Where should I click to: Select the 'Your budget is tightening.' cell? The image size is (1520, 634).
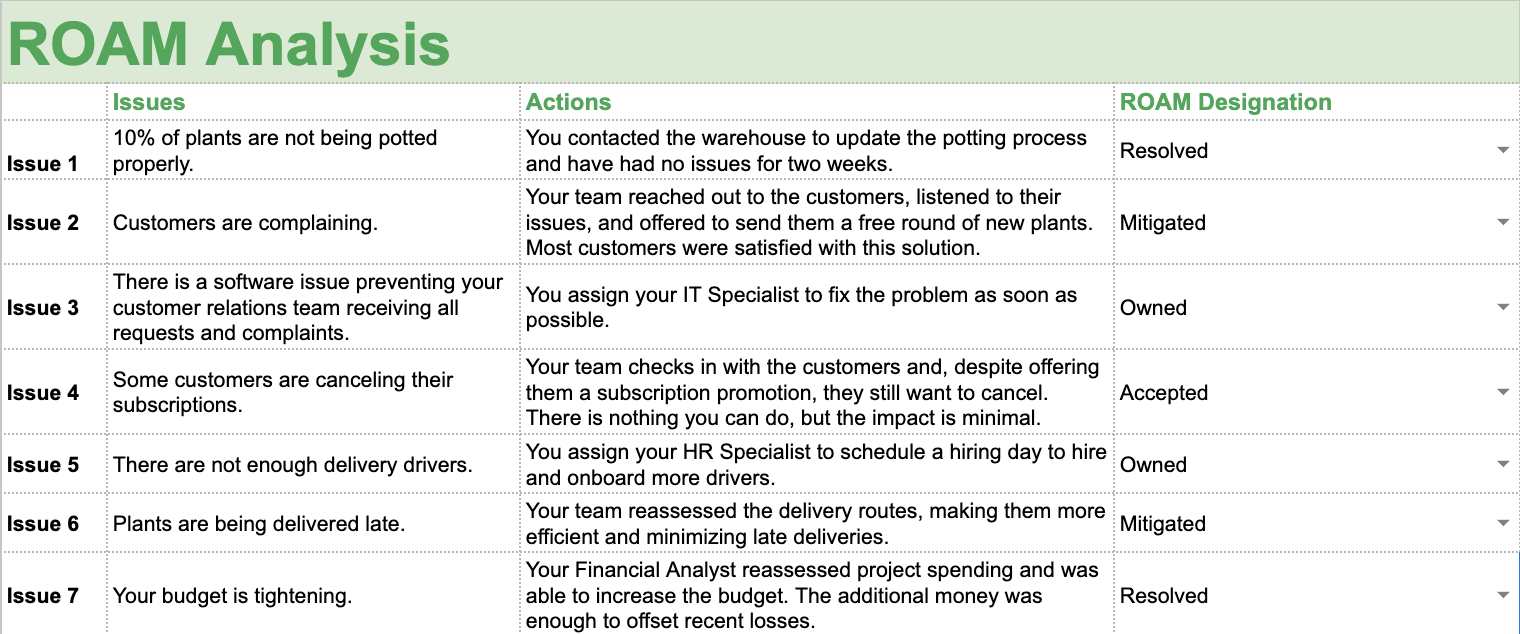[x=313, y=595]
